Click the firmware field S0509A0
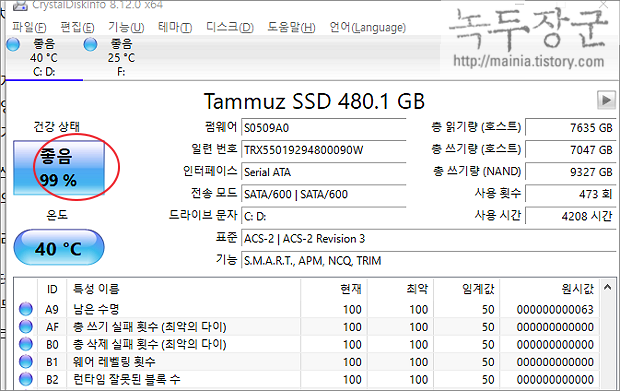620x391 pixels. tap(323, 128)
